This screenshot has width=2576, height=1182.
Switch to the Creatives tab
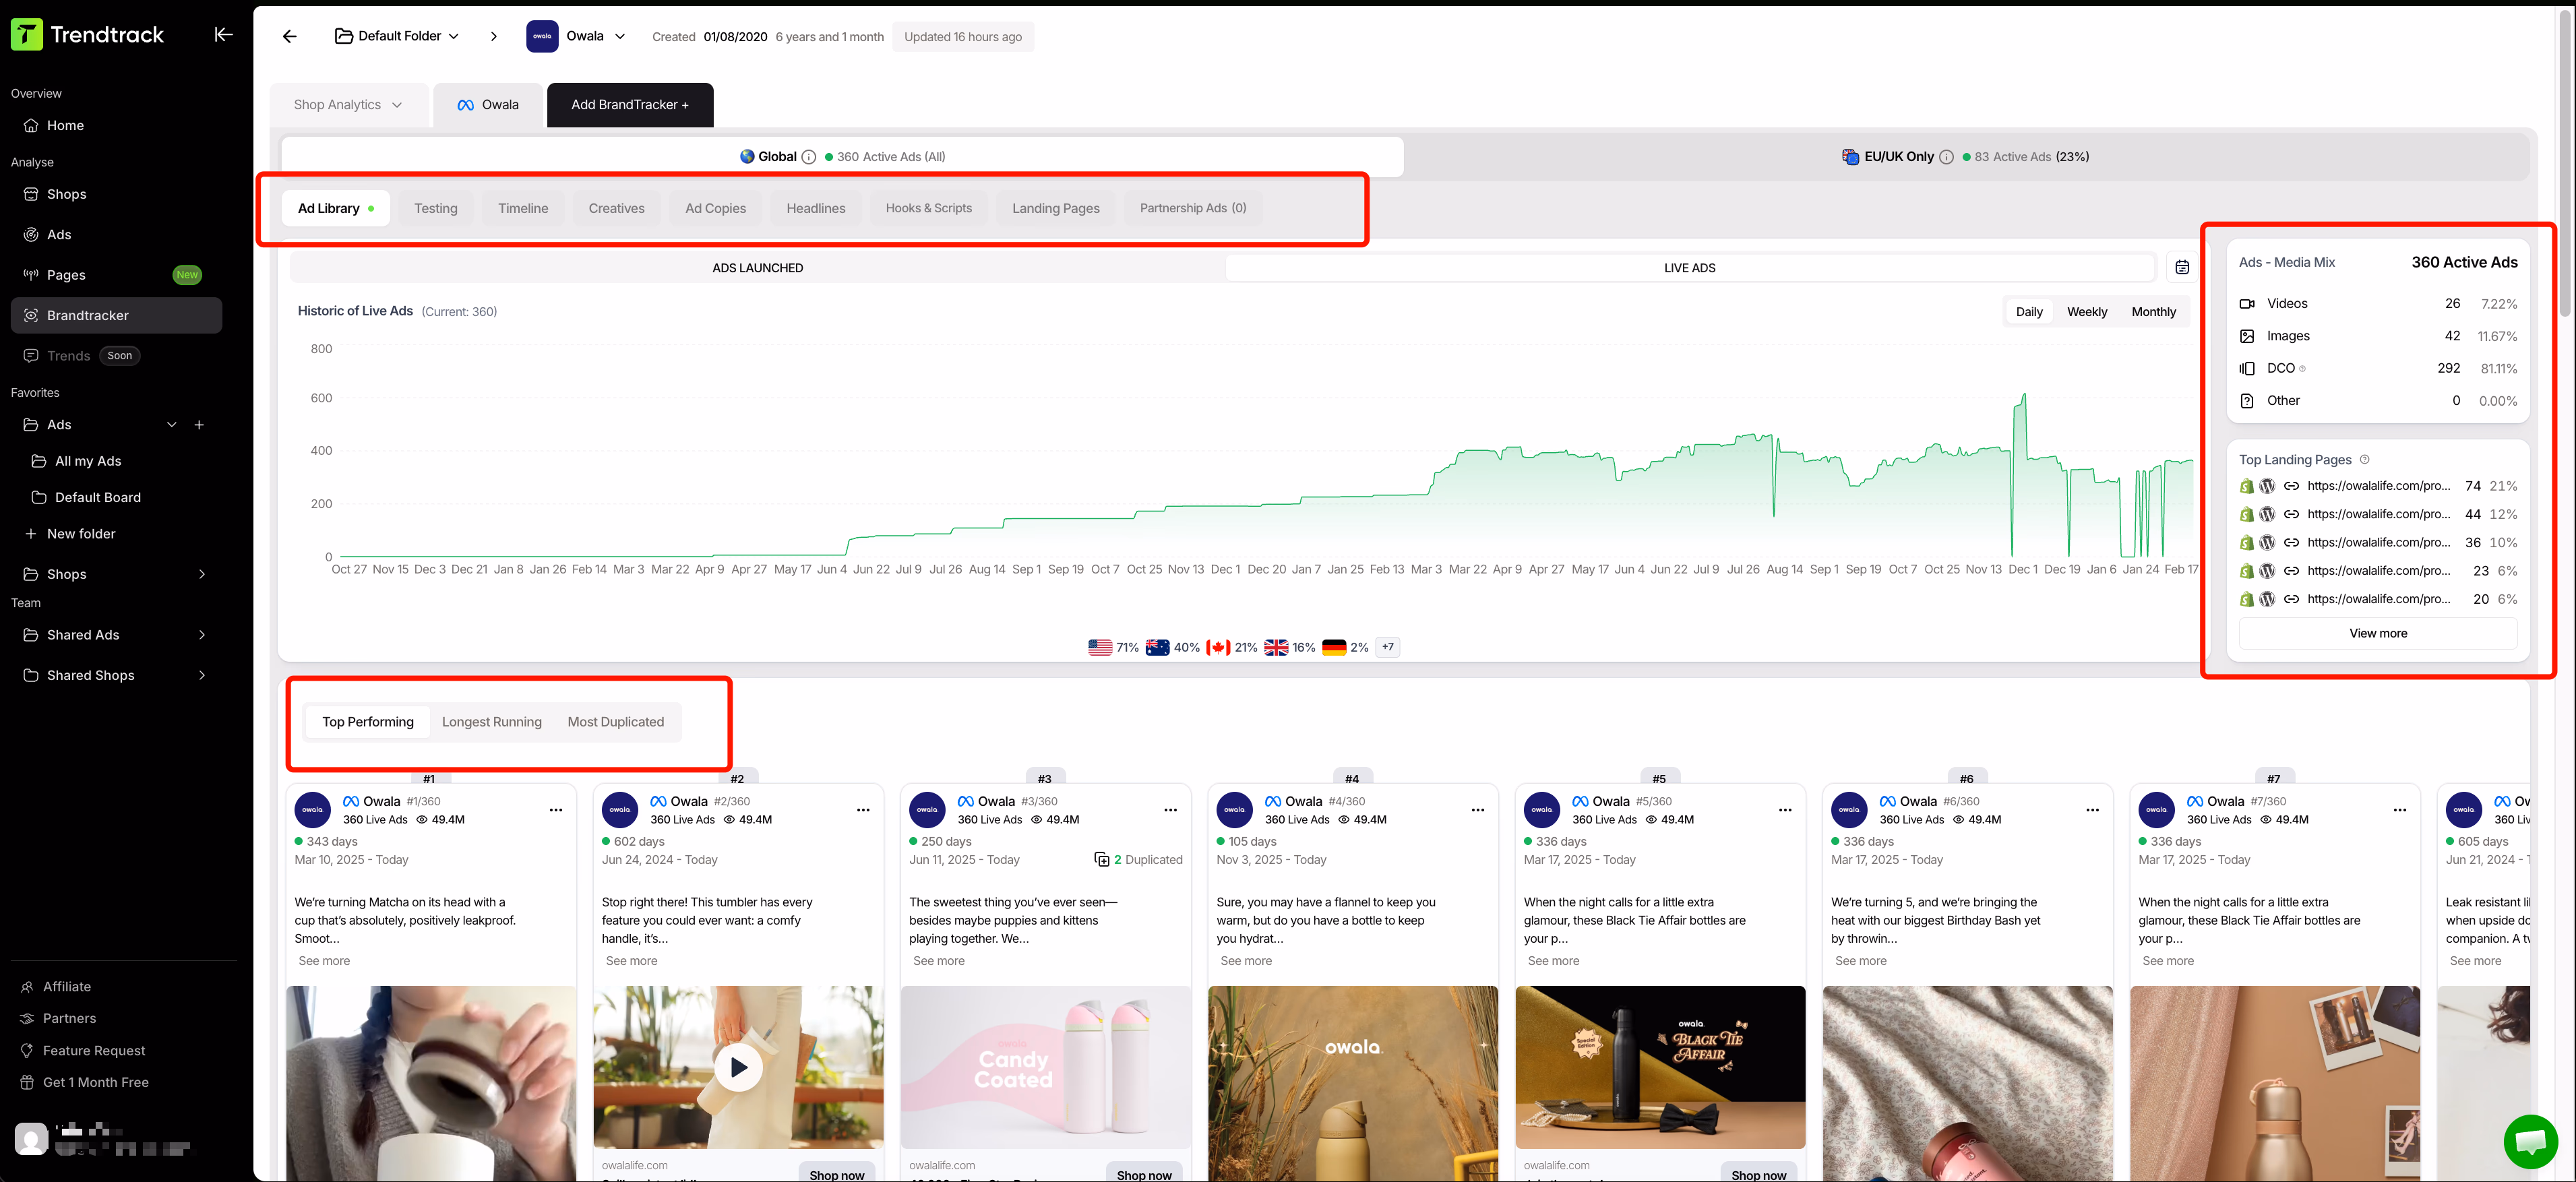[616, 208]
